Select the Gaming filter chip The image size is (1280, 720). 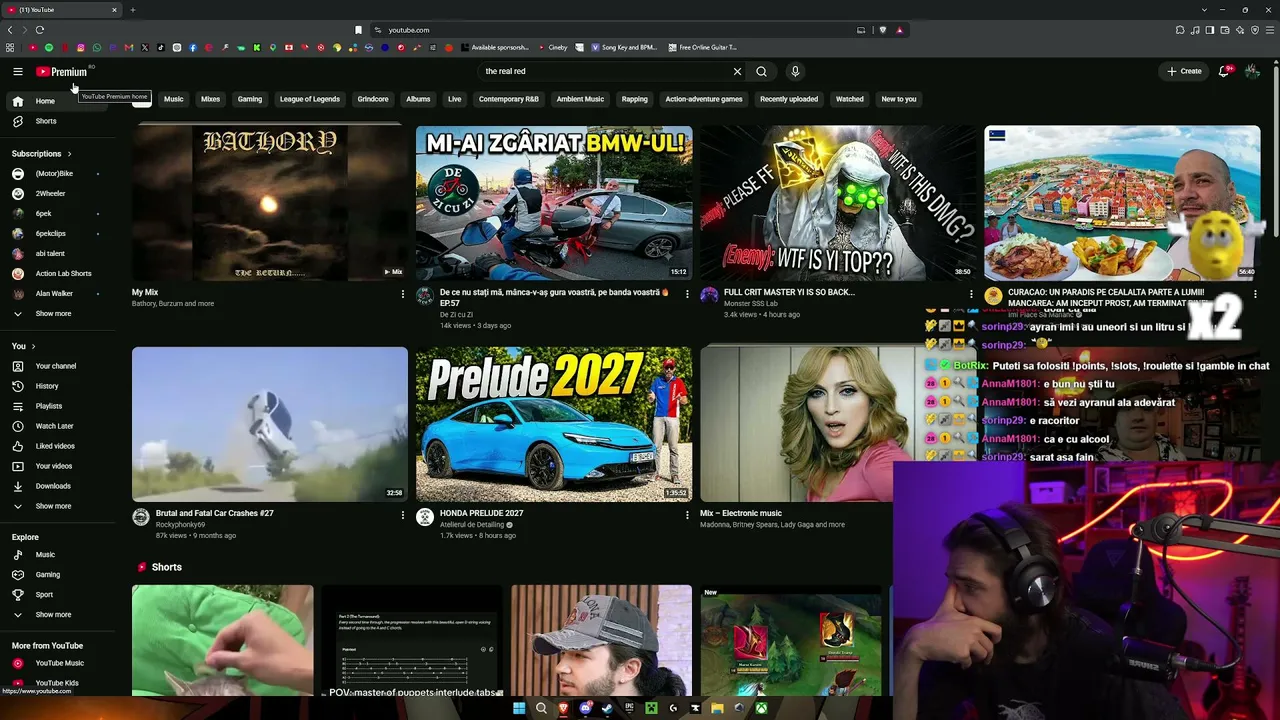click(250, 99)
